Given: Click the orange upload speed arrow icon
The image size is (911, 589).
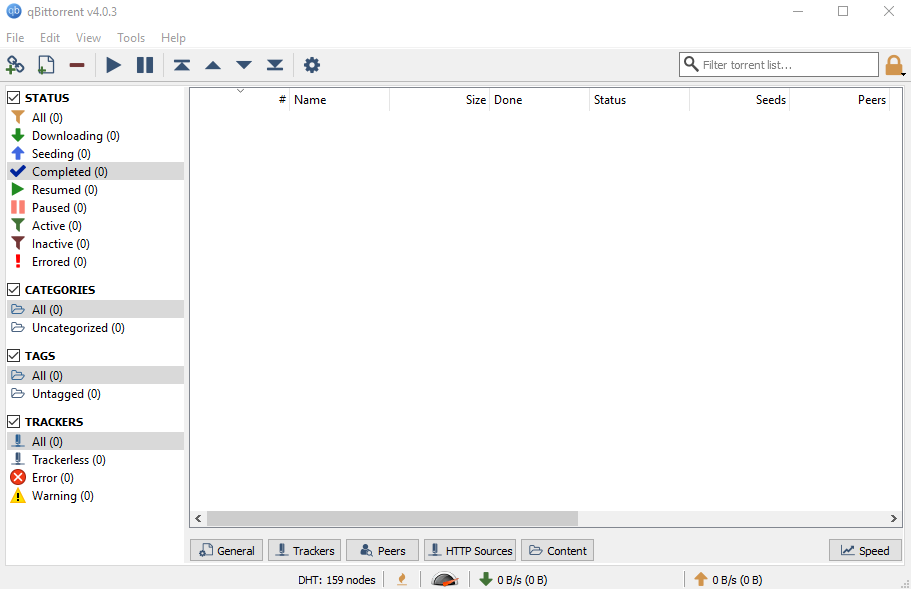Looking at the screenshot, I should tap(701, 579).
